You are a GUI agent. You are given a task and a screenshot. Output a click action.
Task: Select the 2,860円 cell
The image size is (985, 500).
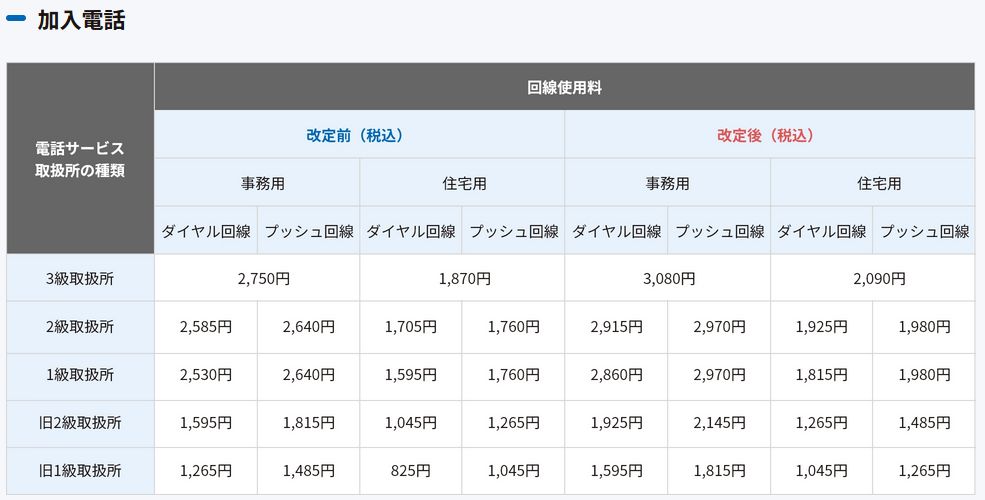[x=616, y=375]
